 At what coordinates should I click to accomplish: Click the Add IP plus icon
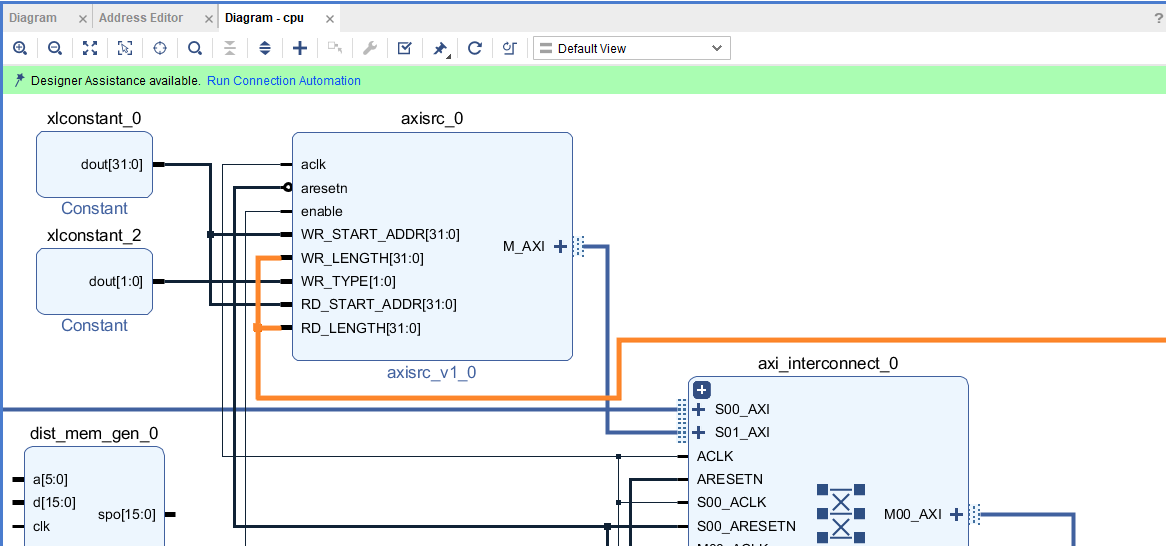click(x=300, y=48)
